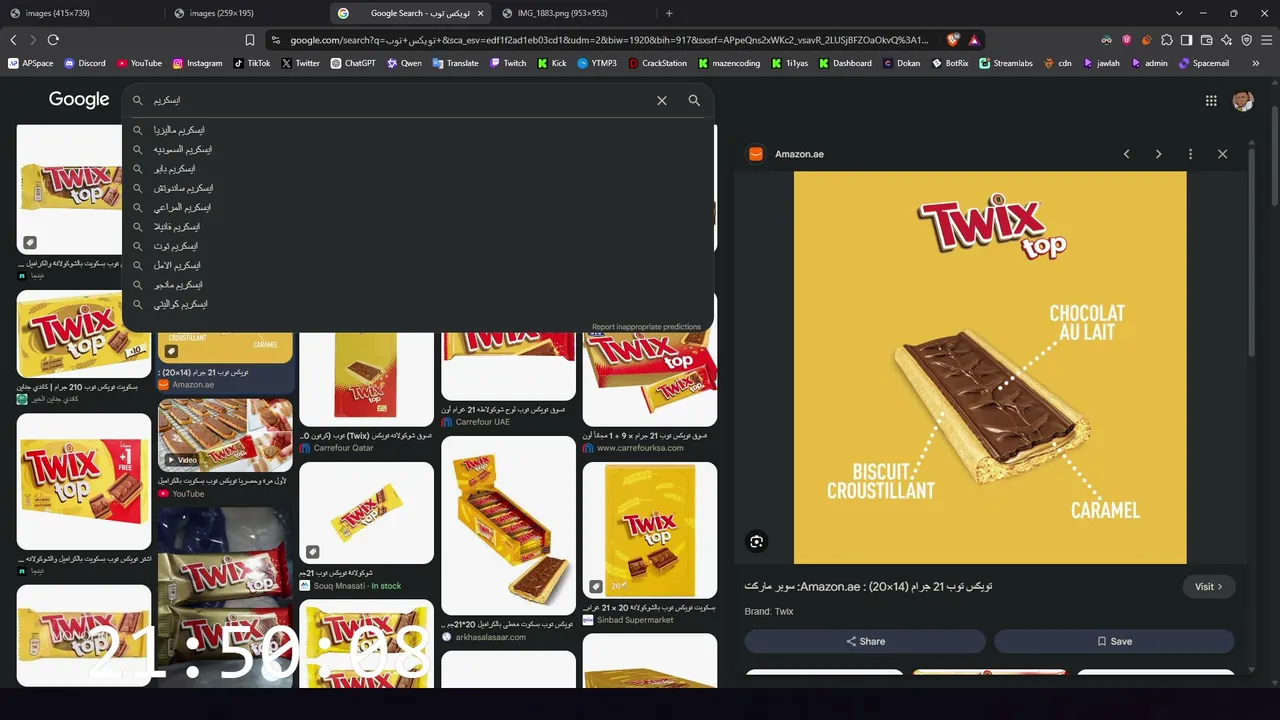Close the Amazon.ae image preview panel
This screenshot has width=1280, height=720.
1222,154
